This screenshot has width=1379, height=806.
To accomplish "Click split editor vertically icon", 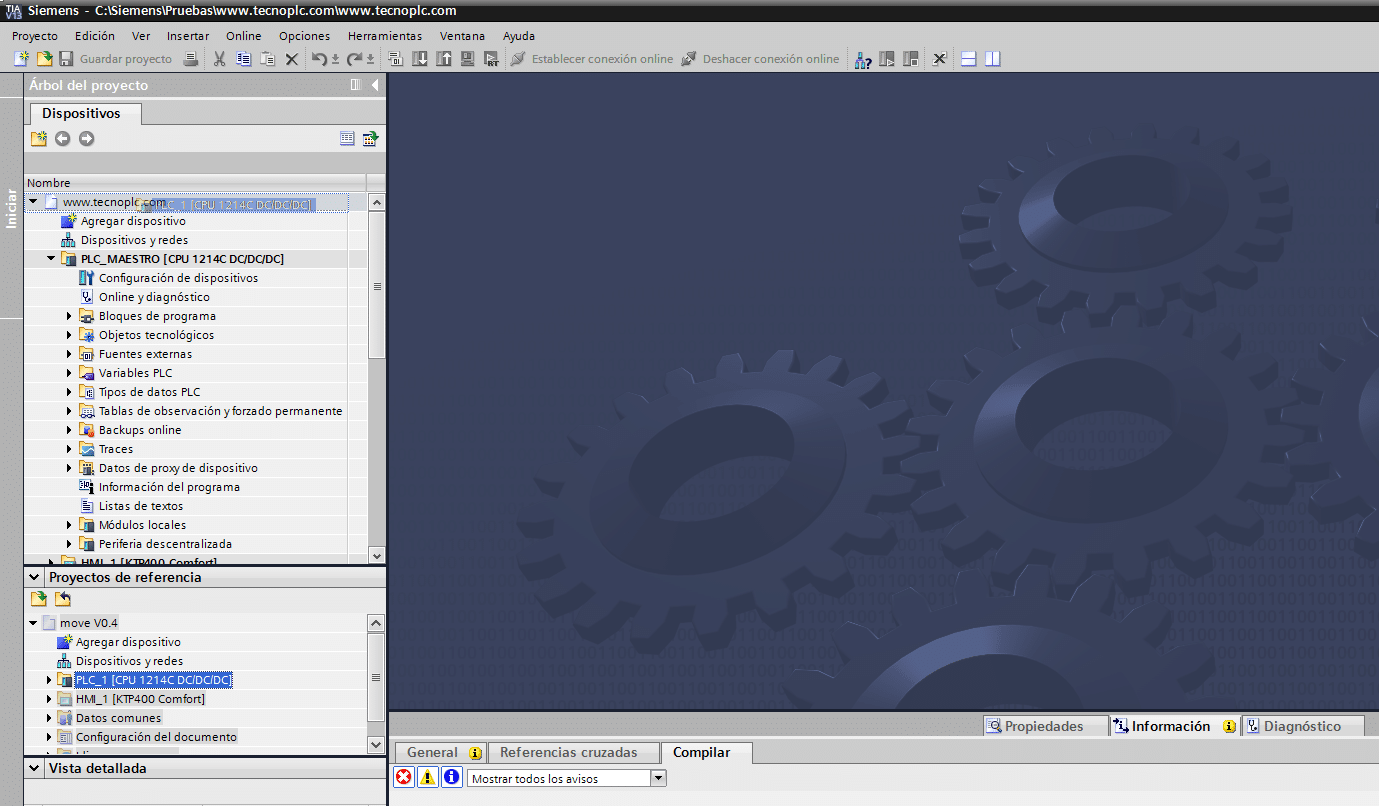I will click(x=992, y=59).
